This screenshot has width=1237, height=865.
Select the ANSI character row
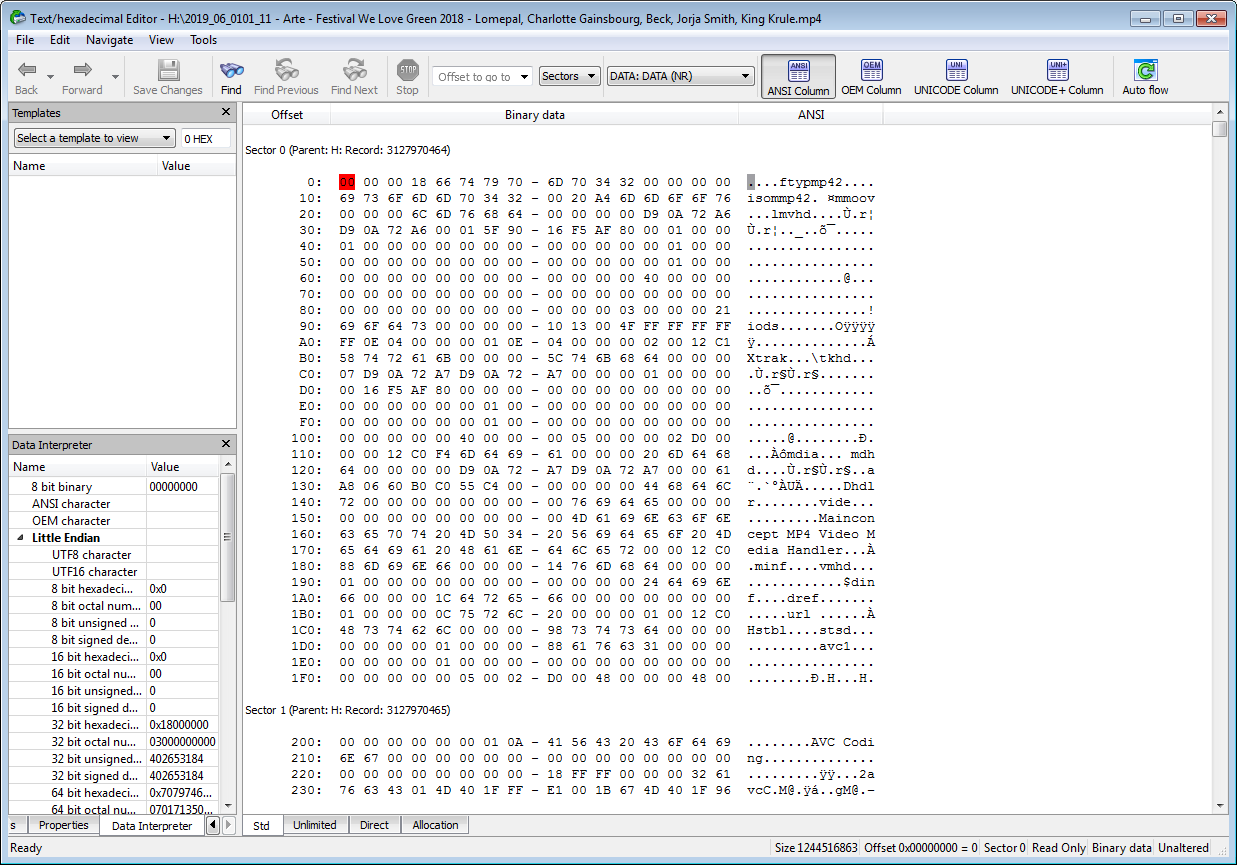pyautogui.click(x=114, y=504)
